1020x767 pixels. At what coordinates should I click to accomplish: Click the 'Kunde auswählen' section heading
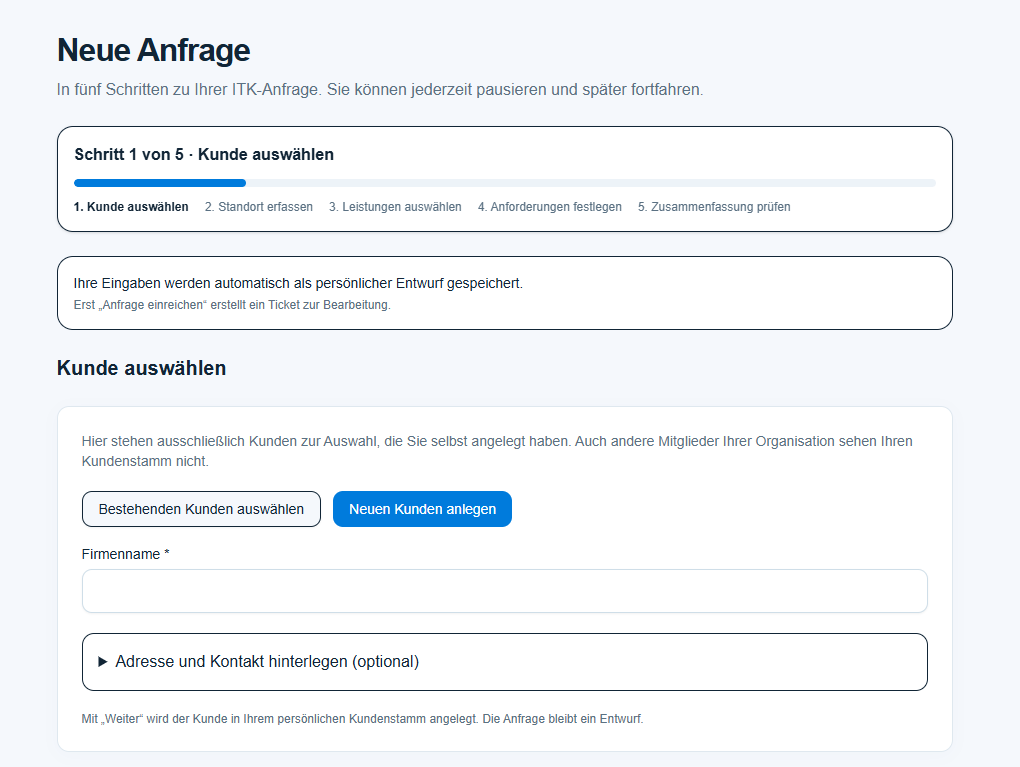coord(142,368)
